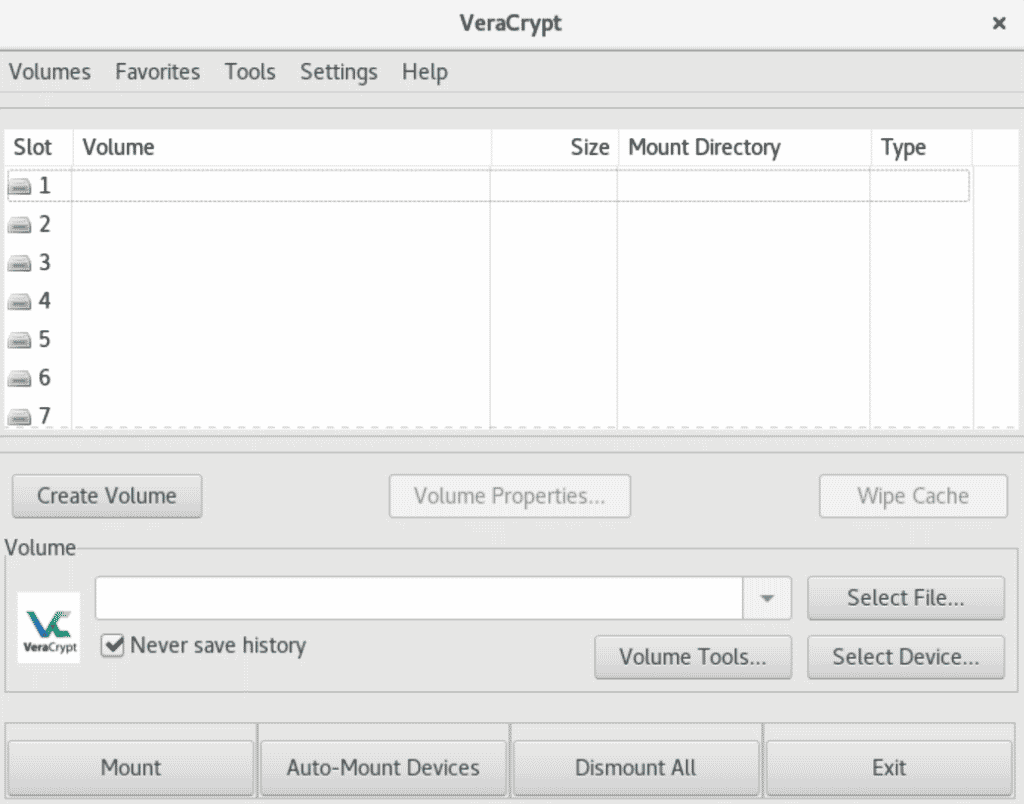Open the Help menu
Screen dimensions: 1024x804
click(424, 71)
